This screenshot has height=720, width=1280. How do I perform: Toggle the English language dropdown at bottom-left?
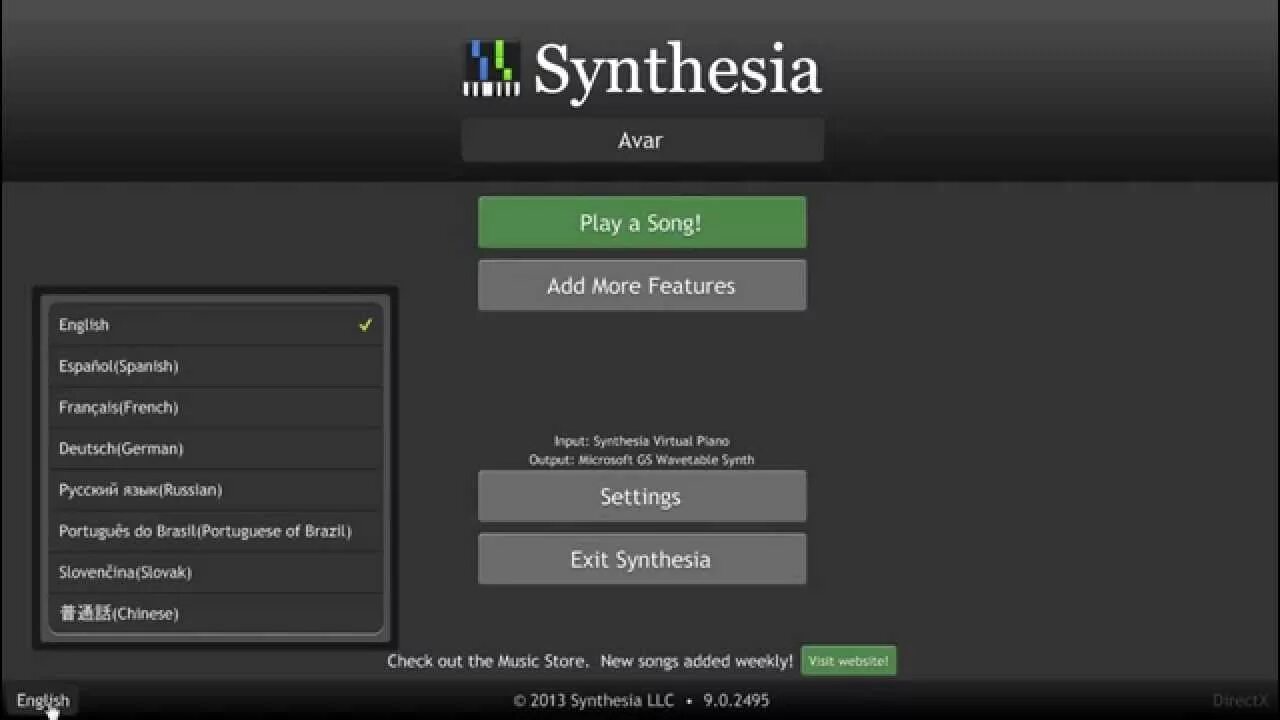43,700
